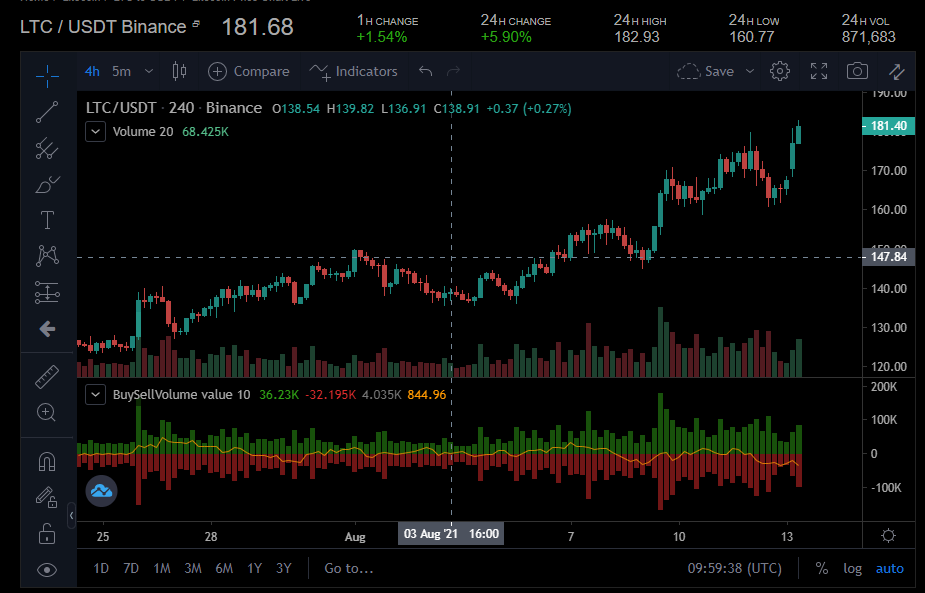Screen dimensions: 925x593
Task: Set range to 6M
Action: click(x=224, y=568)
